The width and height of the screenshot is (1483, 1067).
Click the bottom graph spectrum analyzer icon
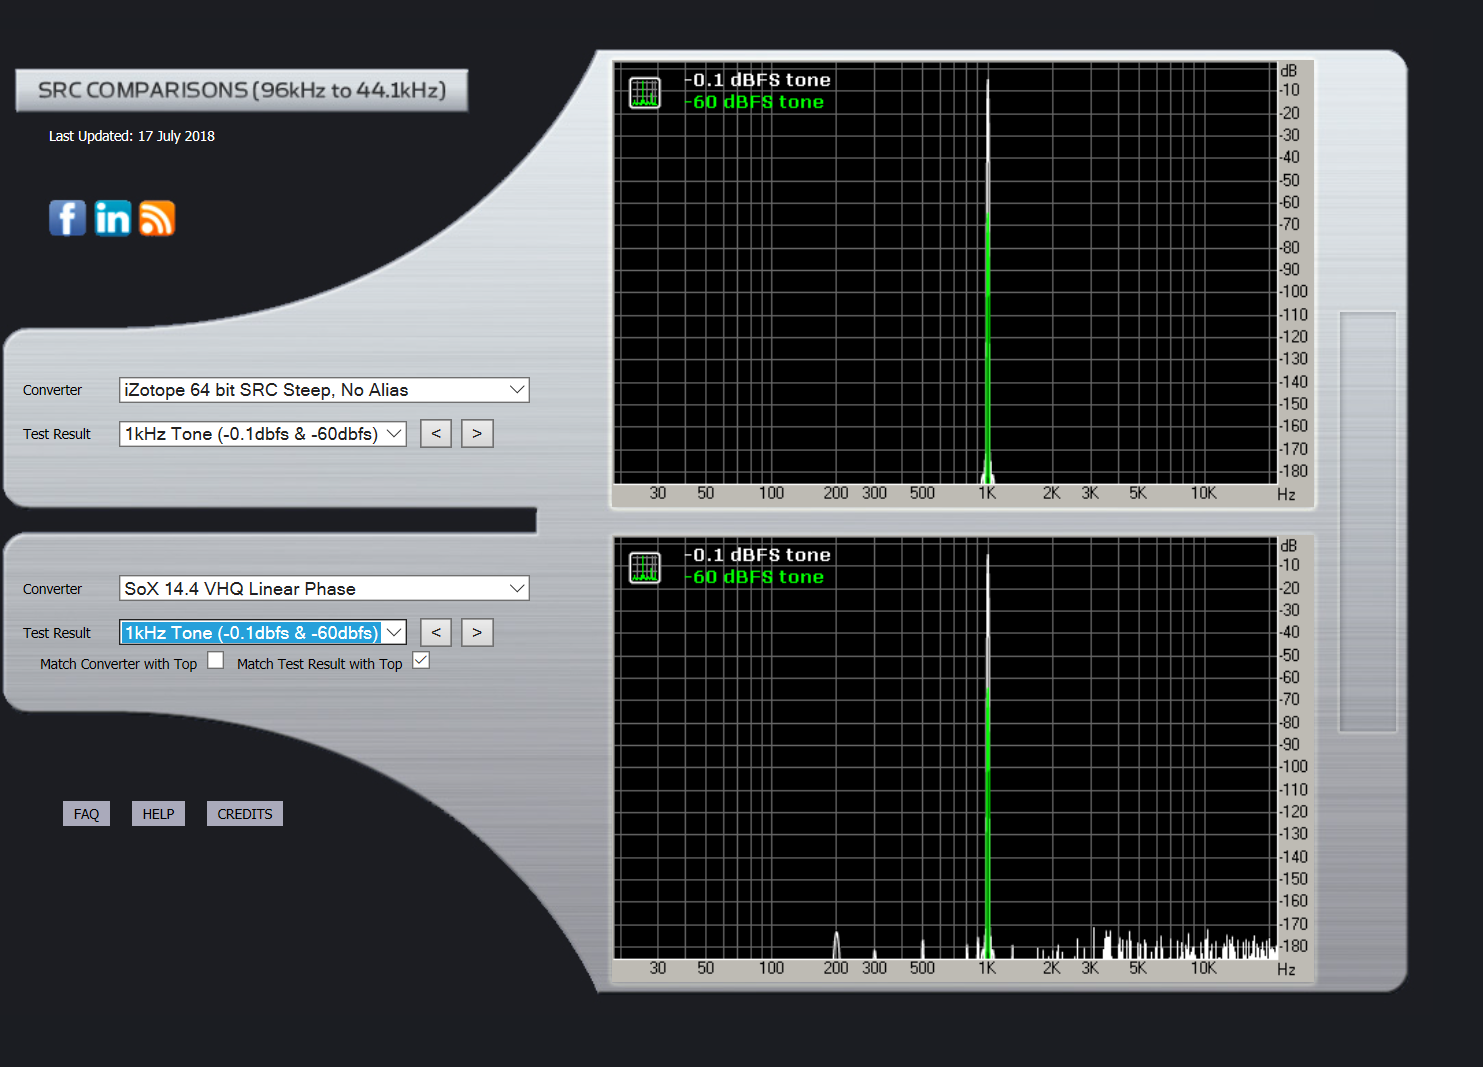[644, 568]
